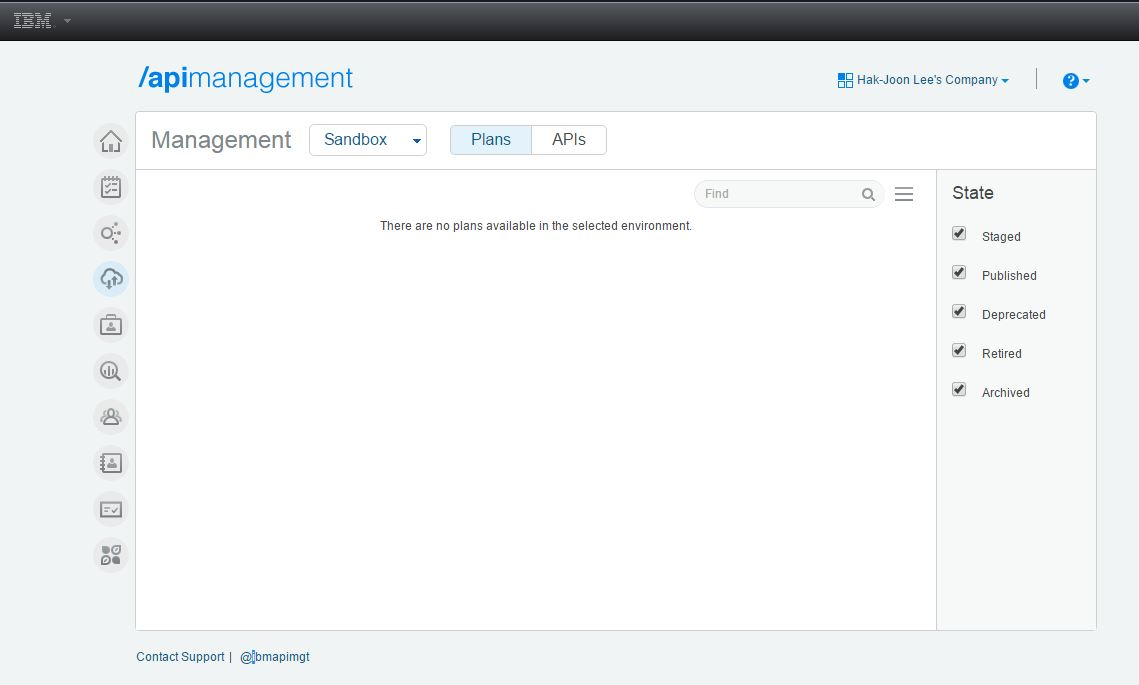Open the Analytics magnifier chart icon
The width and height of the screenshot is (1139, 685).
point(111,371)
